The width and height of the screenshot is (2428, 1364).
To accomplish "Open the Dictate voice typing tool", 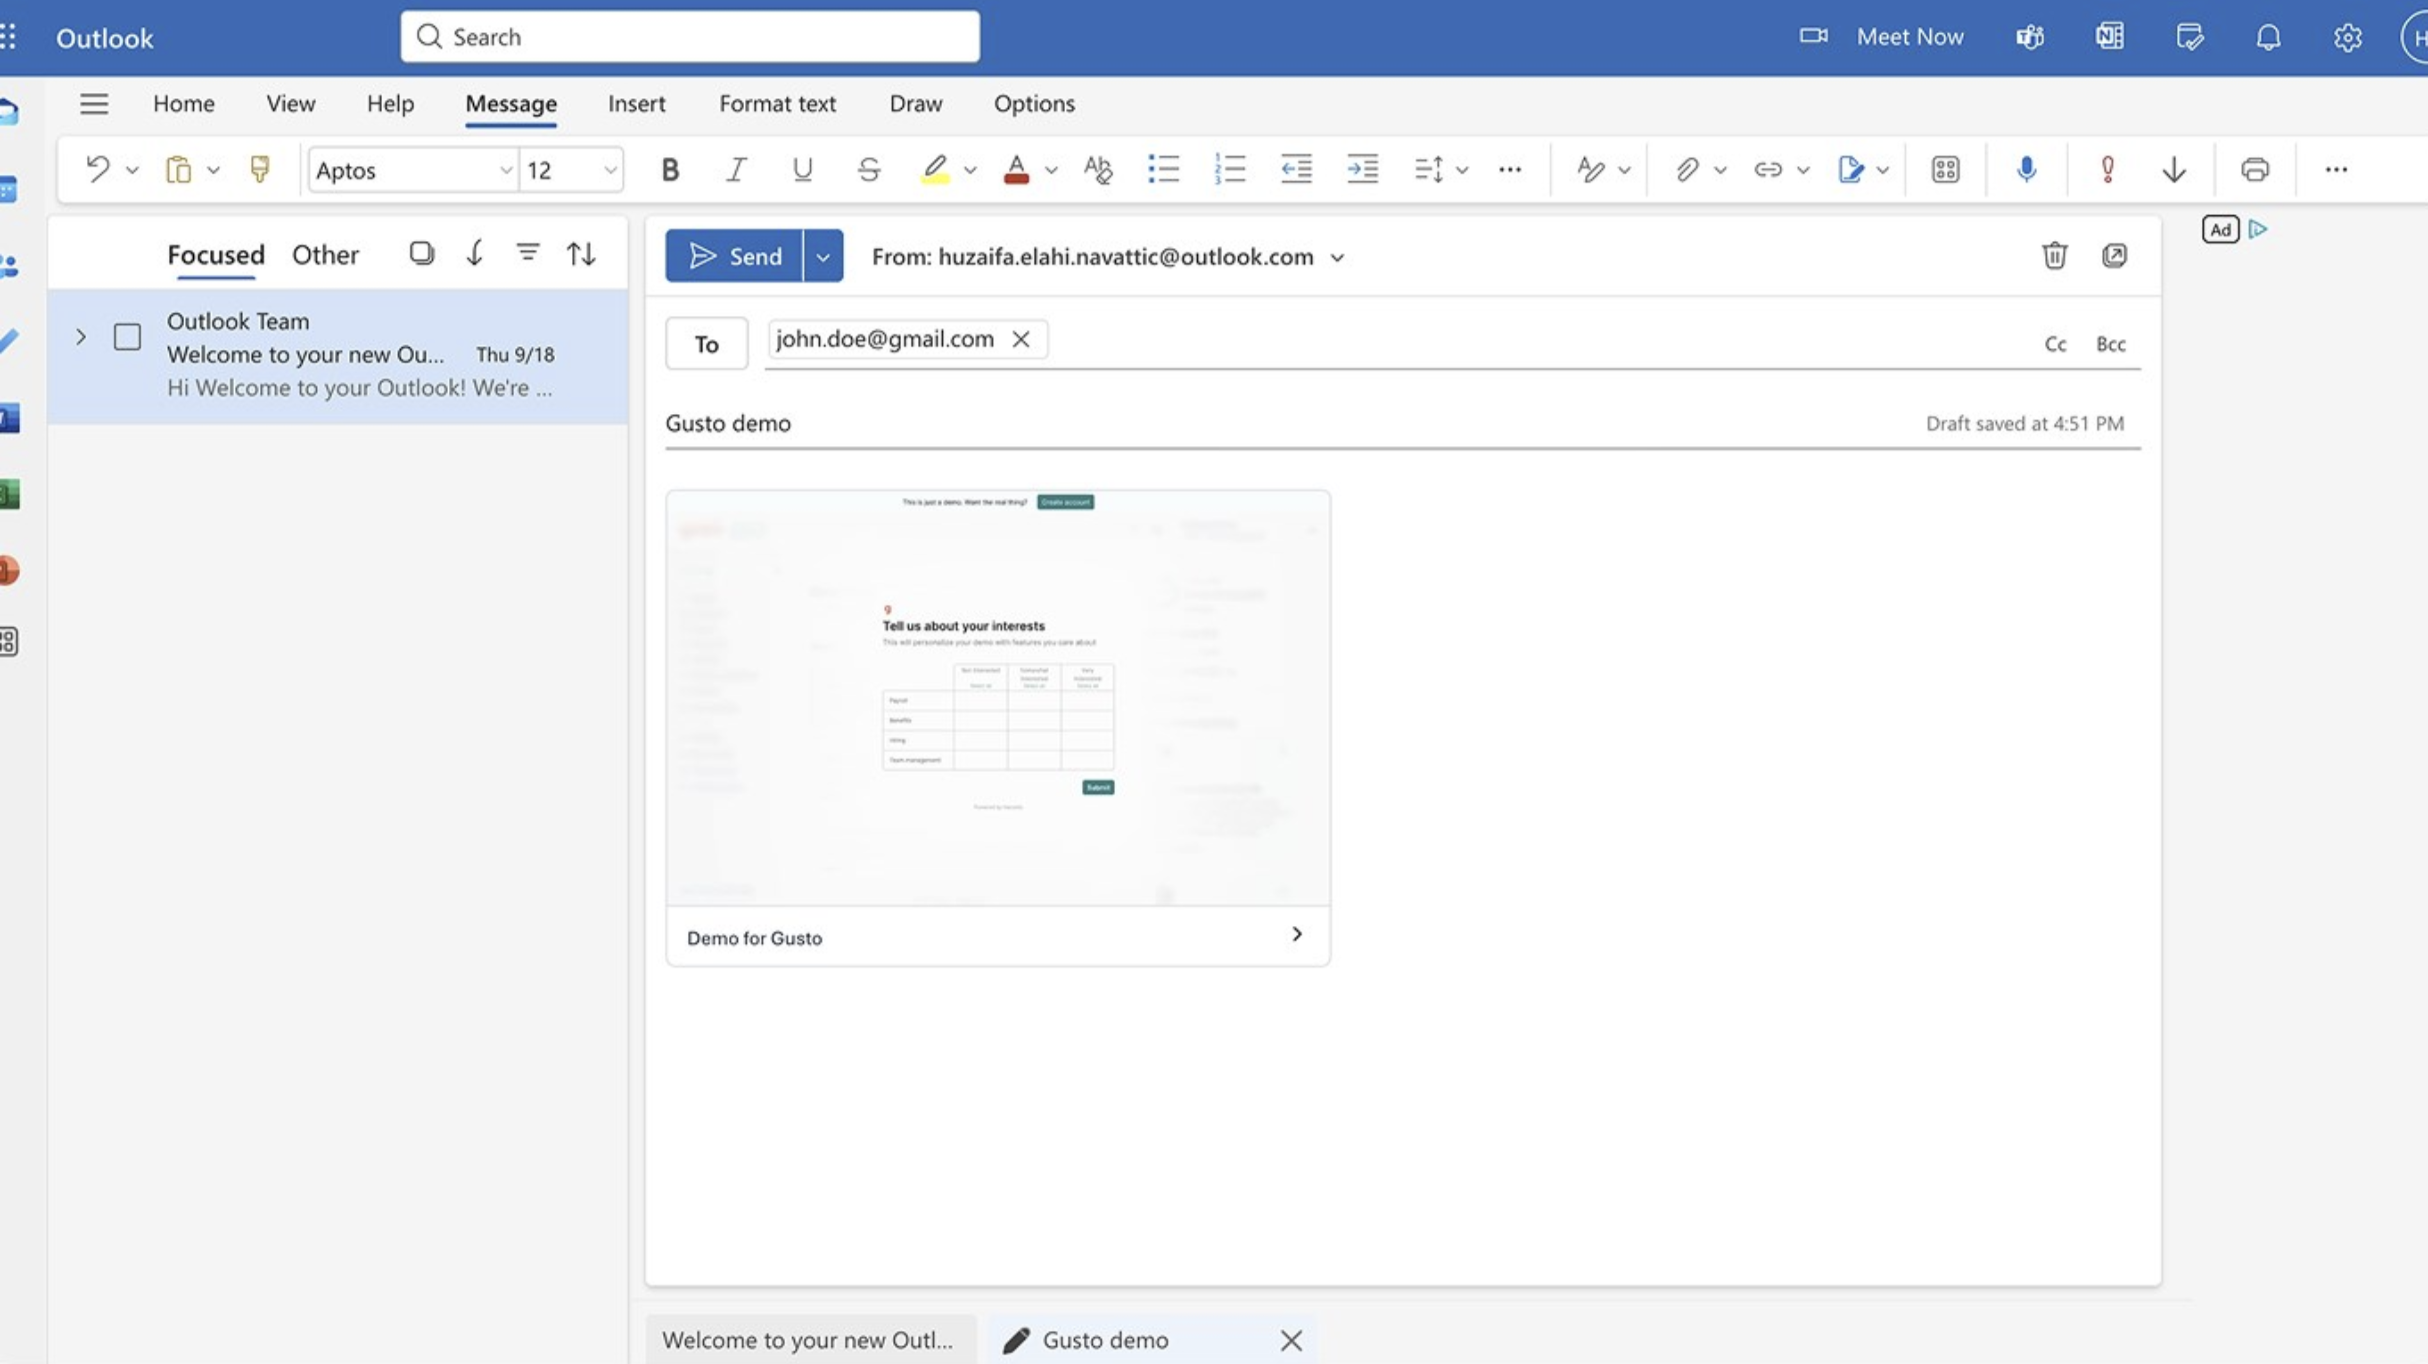I will tap(2026, 169).
